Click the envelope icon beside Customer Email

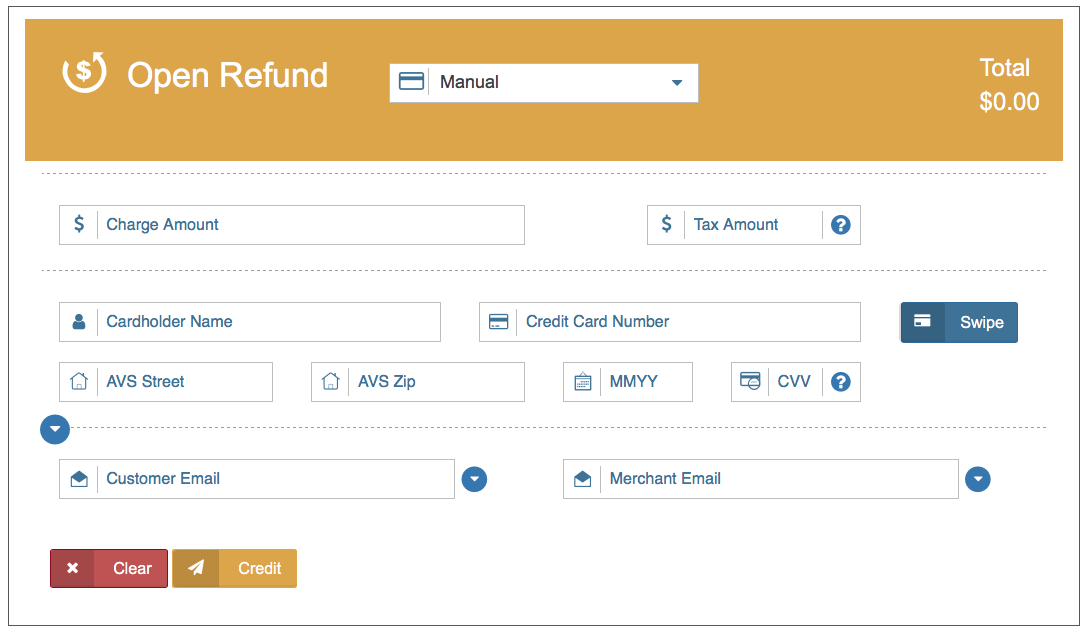(x=81, y=478)
